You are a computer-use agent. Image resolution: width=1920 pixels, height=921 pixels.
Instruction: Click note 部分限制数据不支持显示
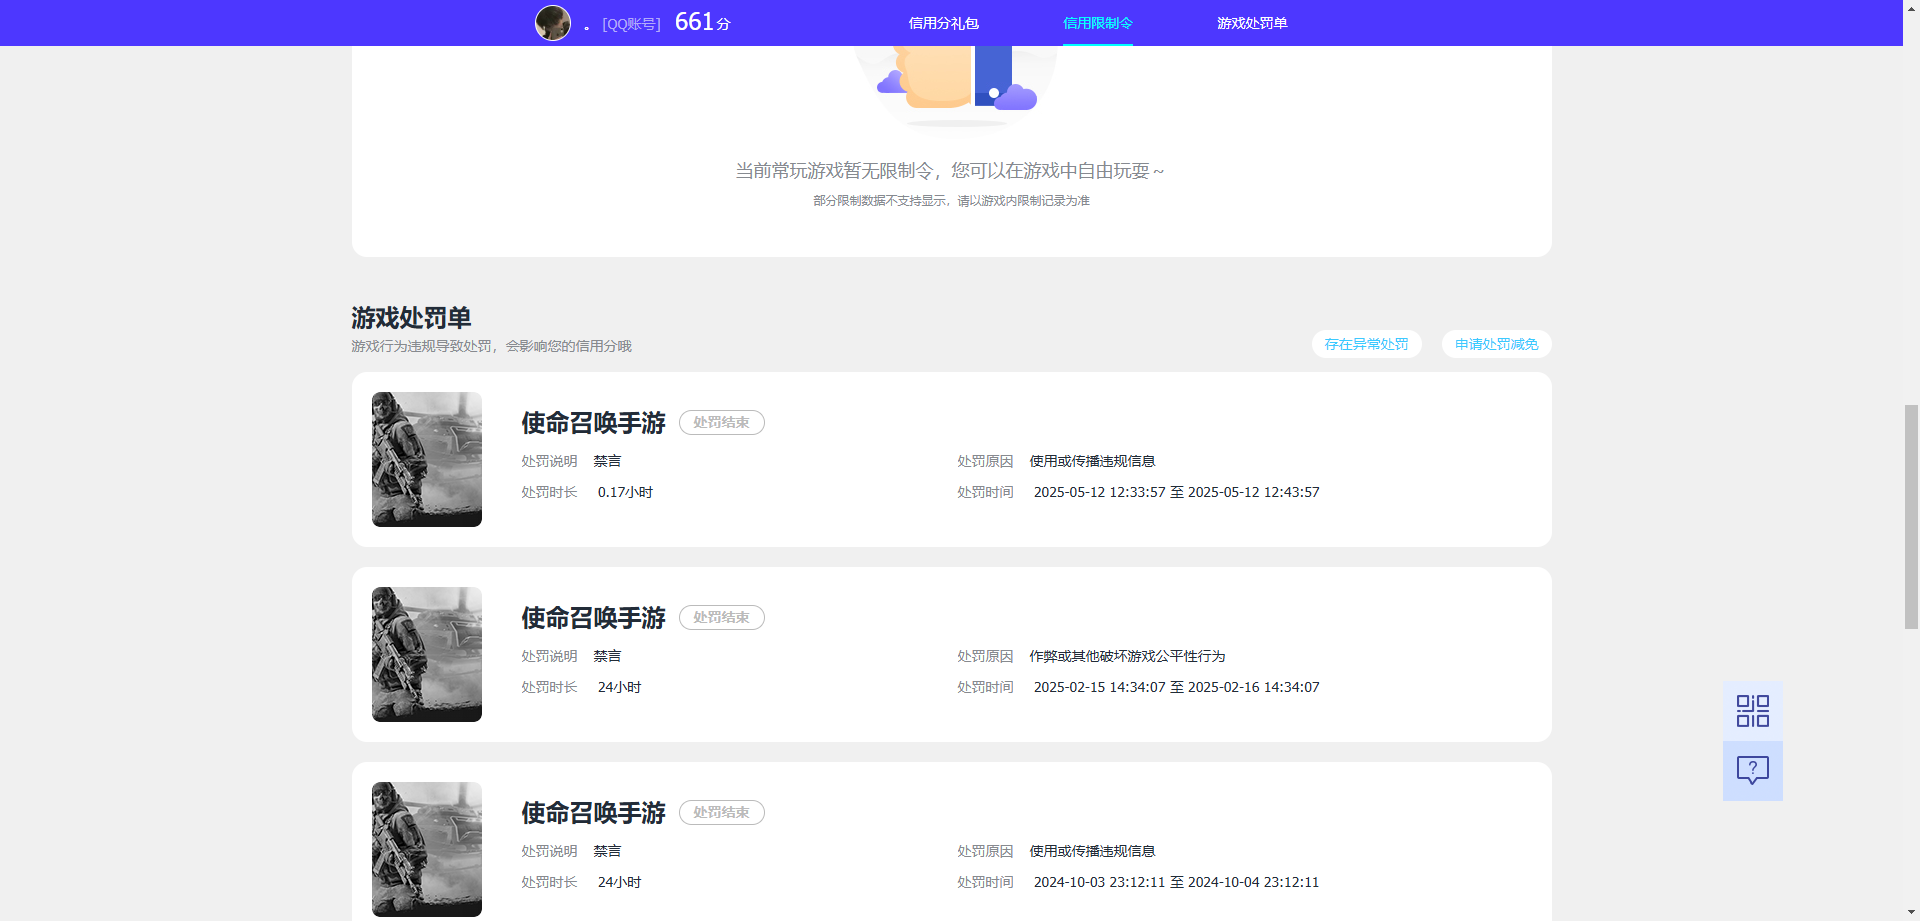coord(879,201)
